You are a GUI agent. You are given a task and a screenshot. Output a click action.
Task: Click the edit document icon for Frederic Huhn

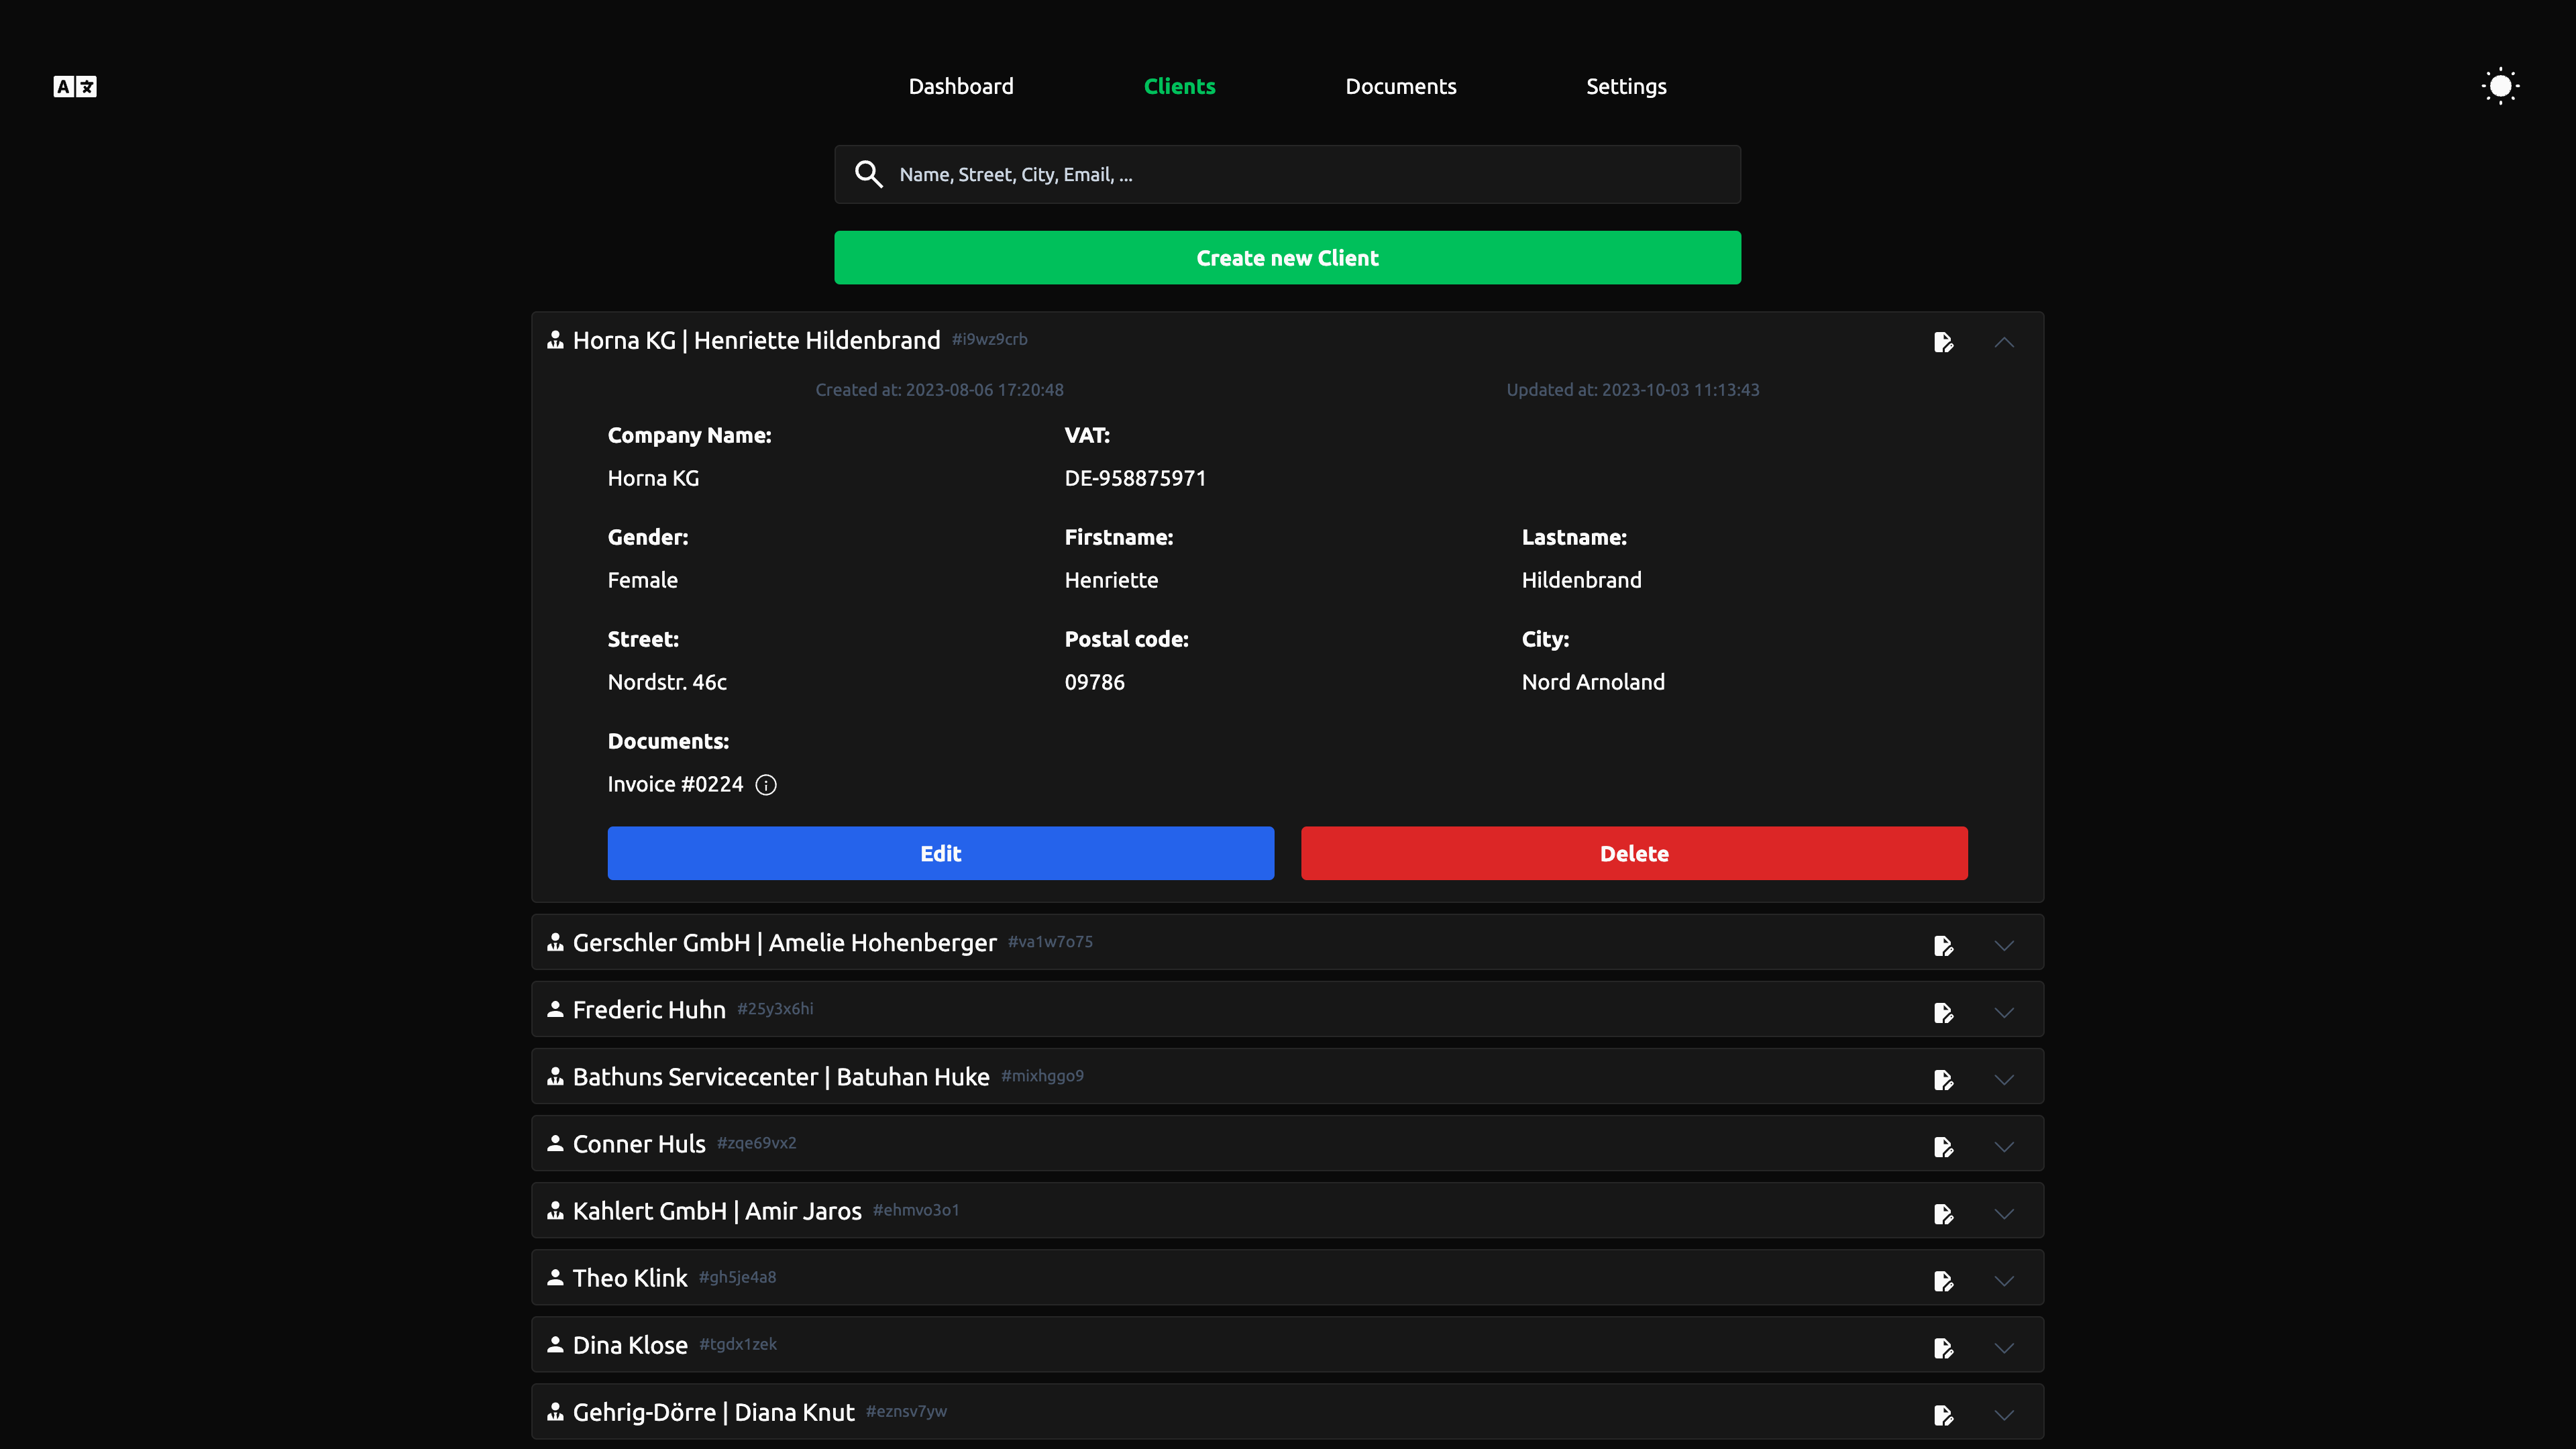coord(1943,1013)
